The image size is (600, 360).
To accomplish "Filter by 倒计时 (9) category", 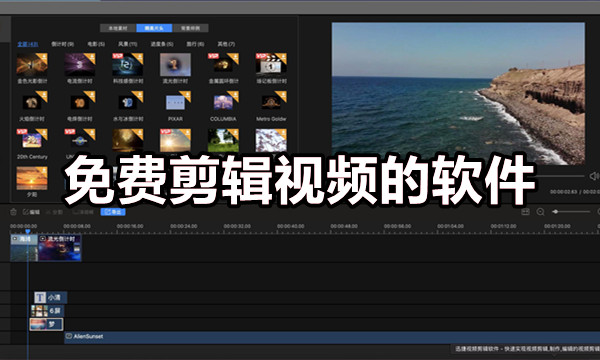I will 63,44.
